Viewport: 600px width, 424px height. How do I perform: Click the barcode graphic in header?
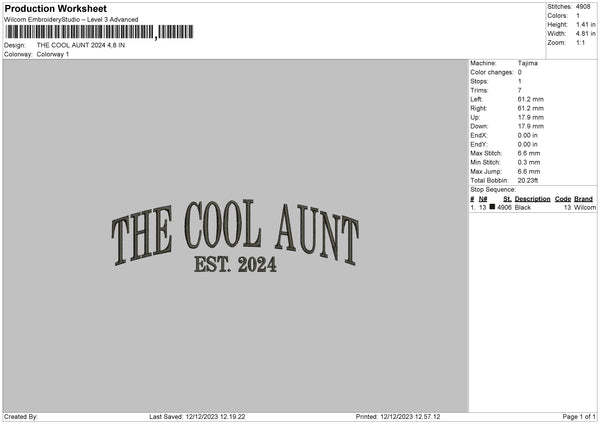coord(99,32)
